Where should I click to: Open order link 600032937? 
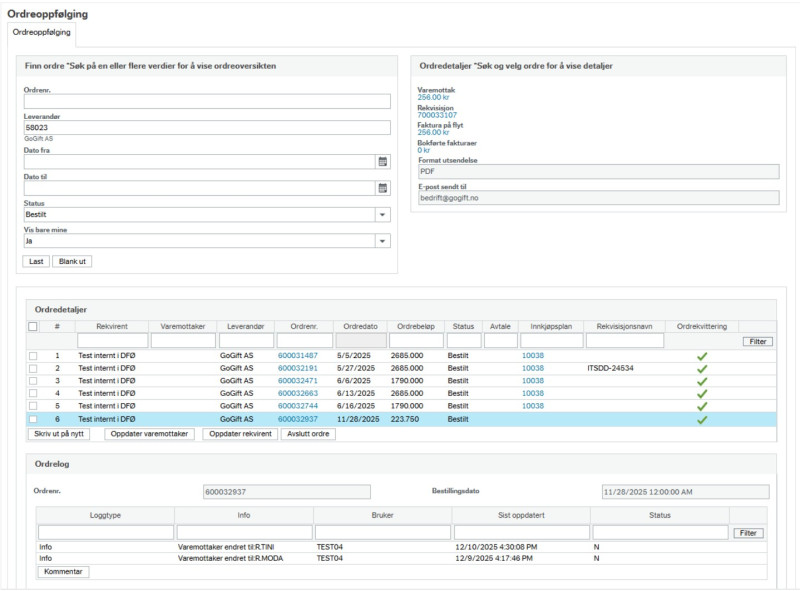[297, 419]
